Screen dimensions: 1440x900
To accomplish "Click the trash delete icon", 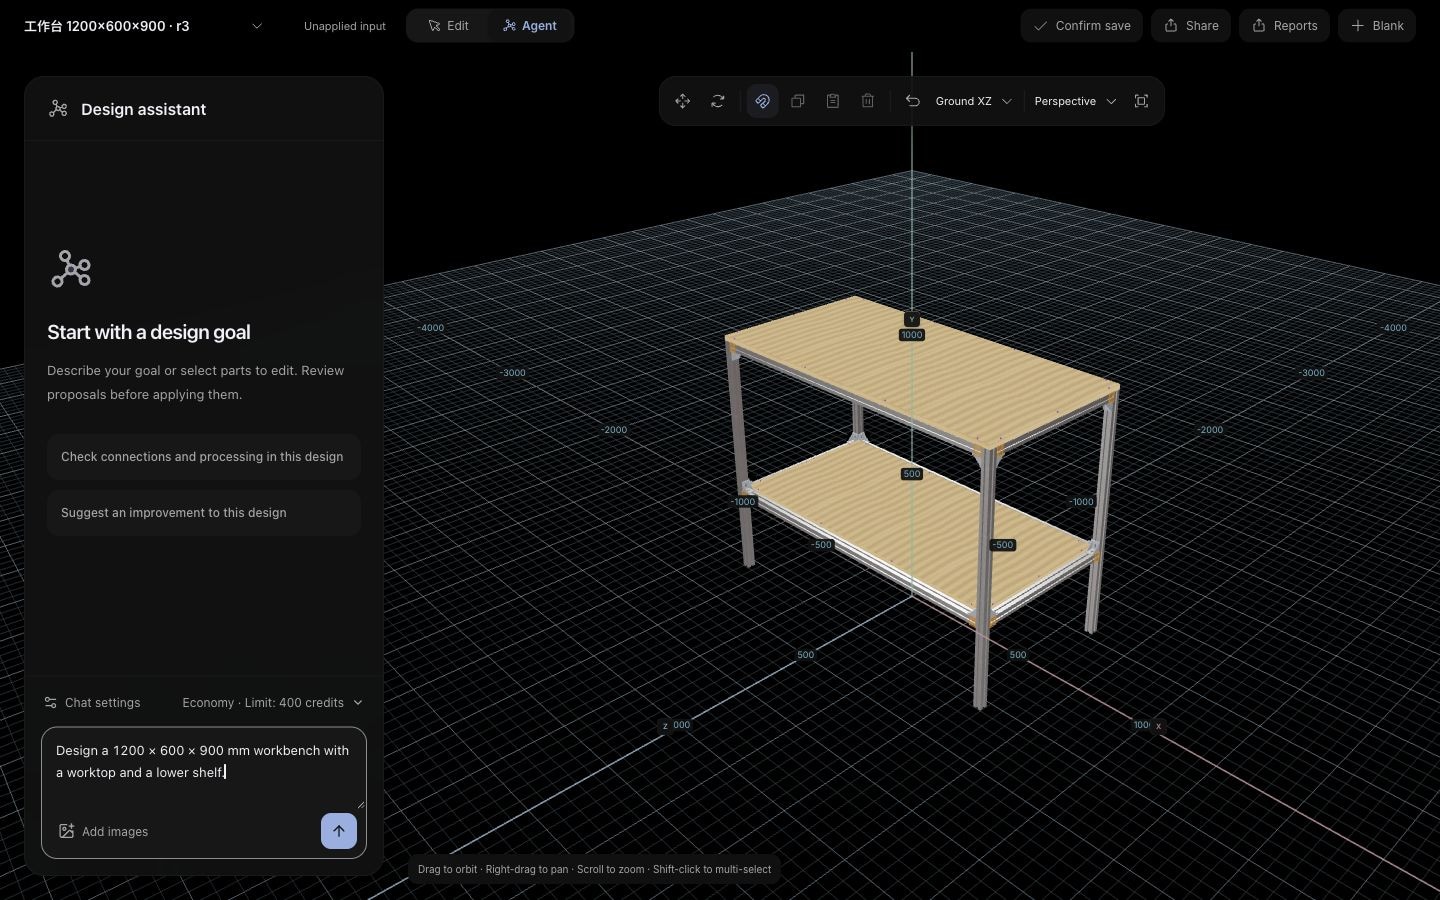I will pyautogui.click(x=868, y=101).
